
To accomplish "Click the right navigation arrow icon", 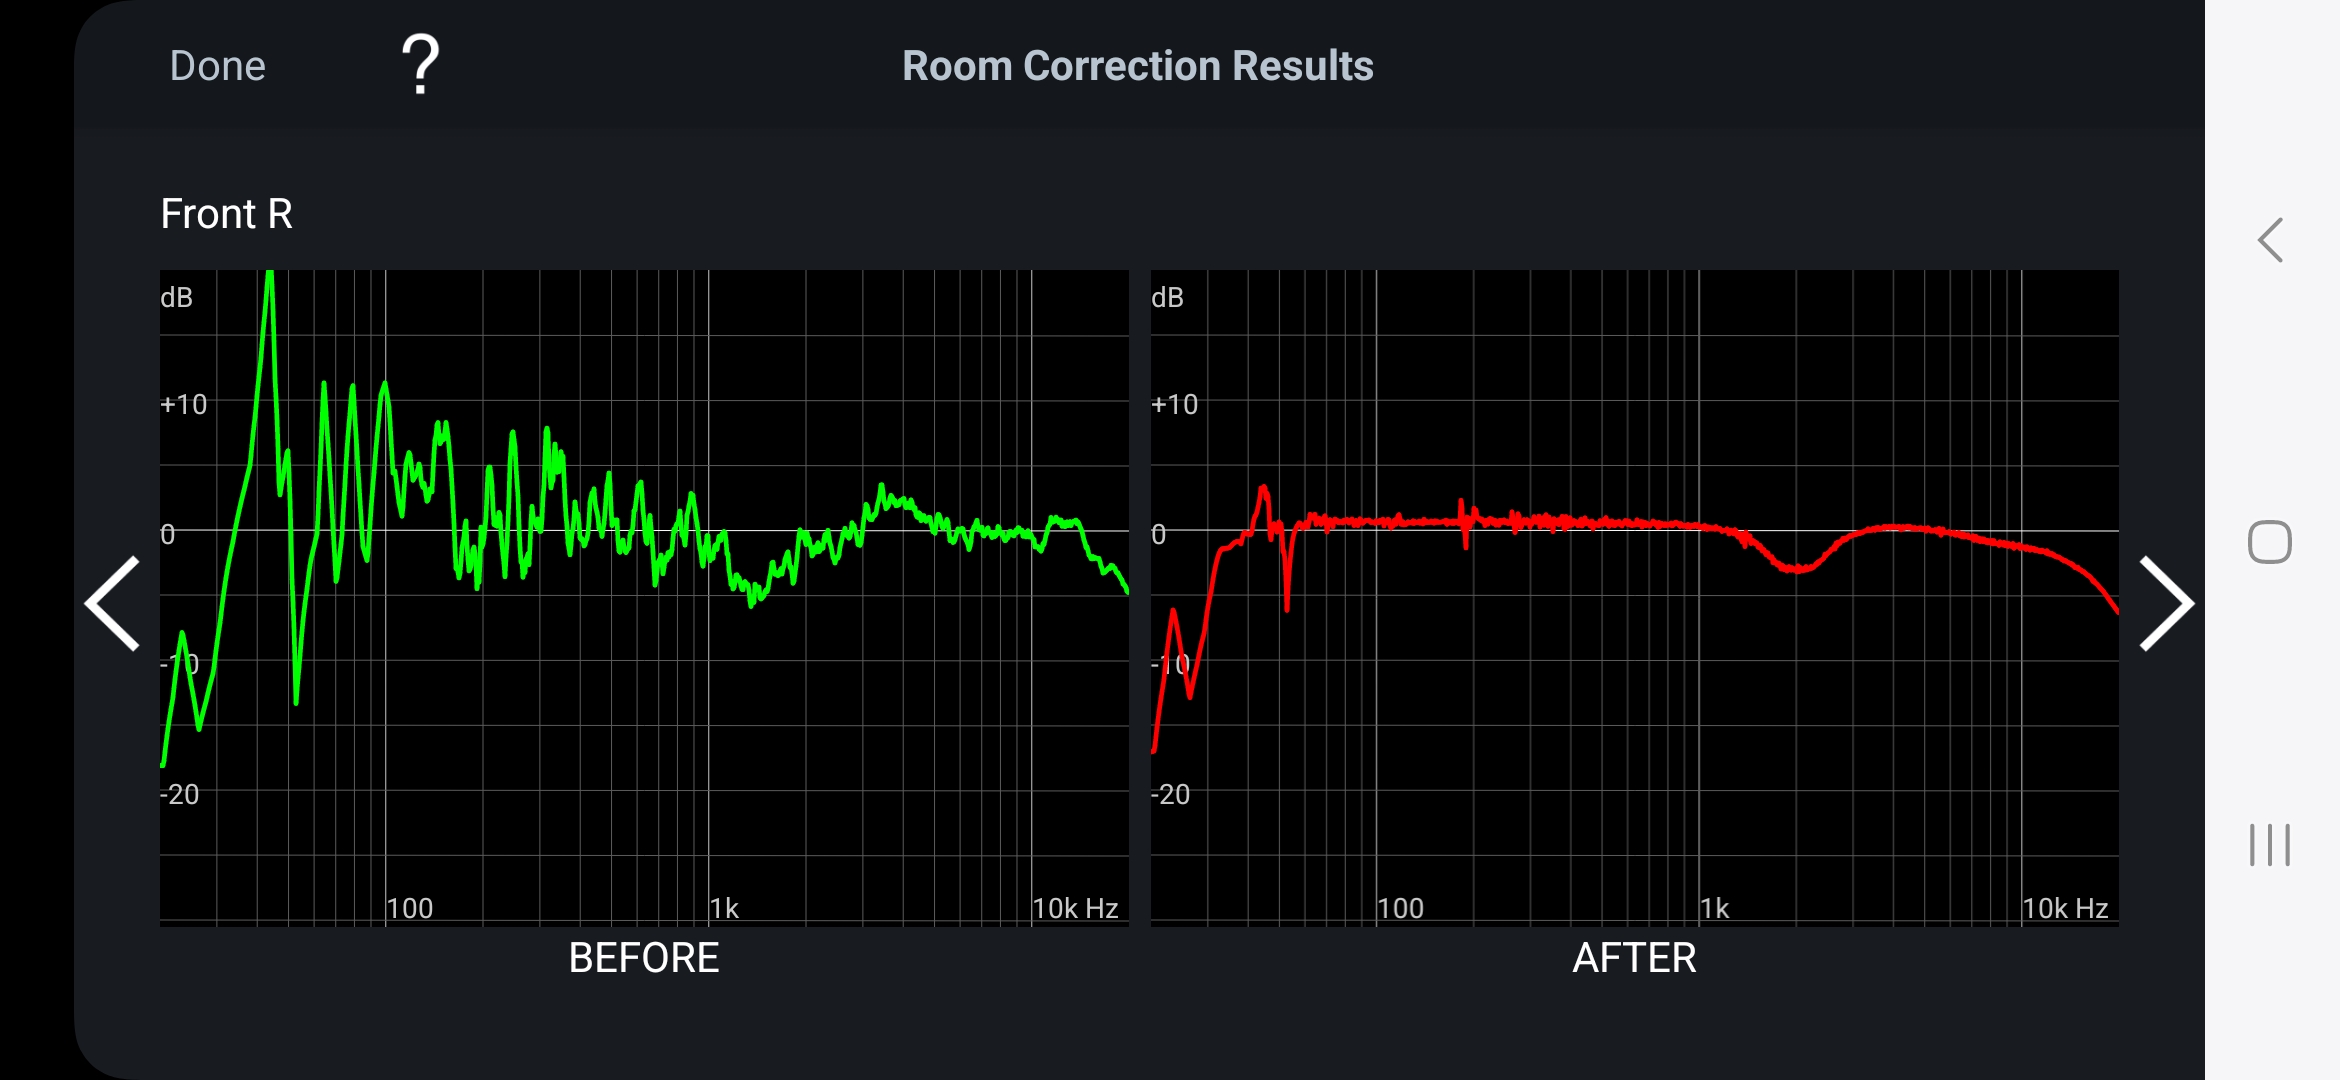I will coord(2165,604).
